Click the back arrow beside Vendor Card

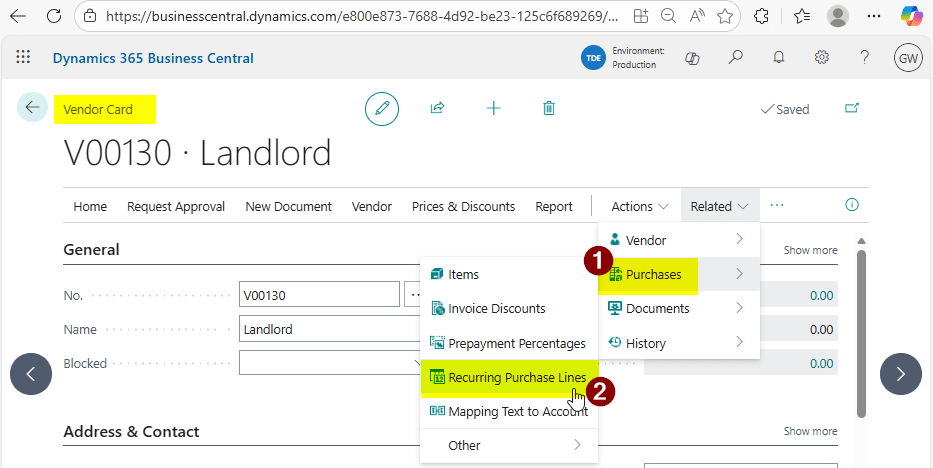pyautogui.click(x=32, y=108)
